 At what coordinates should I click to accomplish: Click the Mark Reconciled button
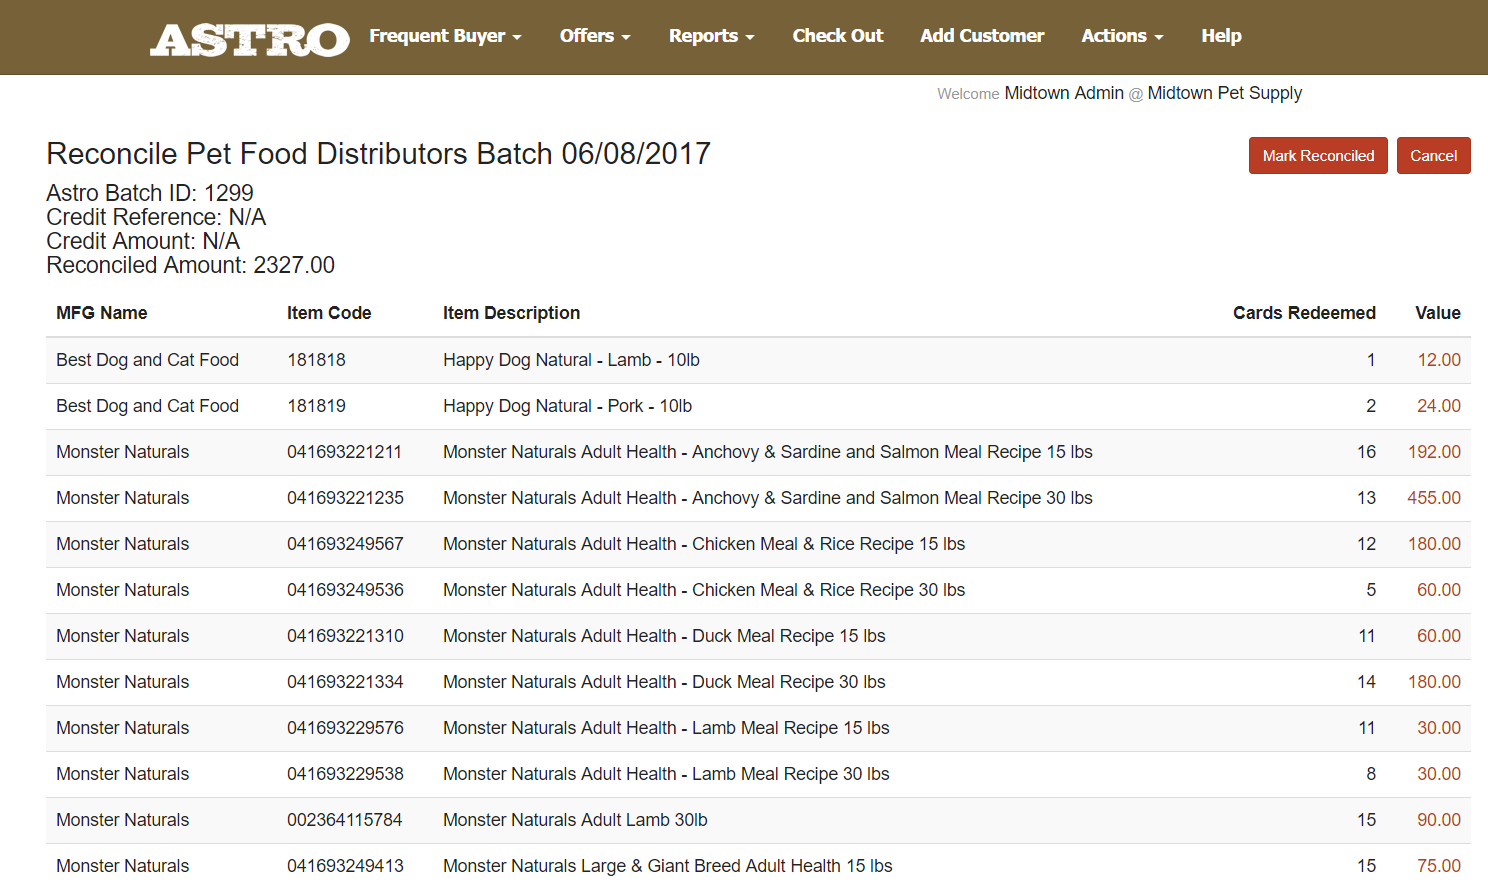tap(1318, 156)
